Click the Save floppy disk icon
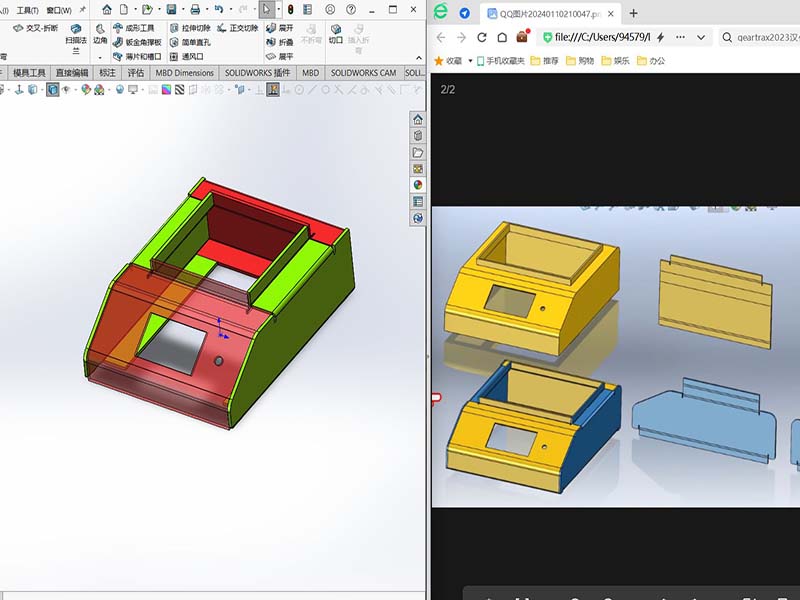The height and width of the screenshot is (600, 800). (x=170, y=9)
